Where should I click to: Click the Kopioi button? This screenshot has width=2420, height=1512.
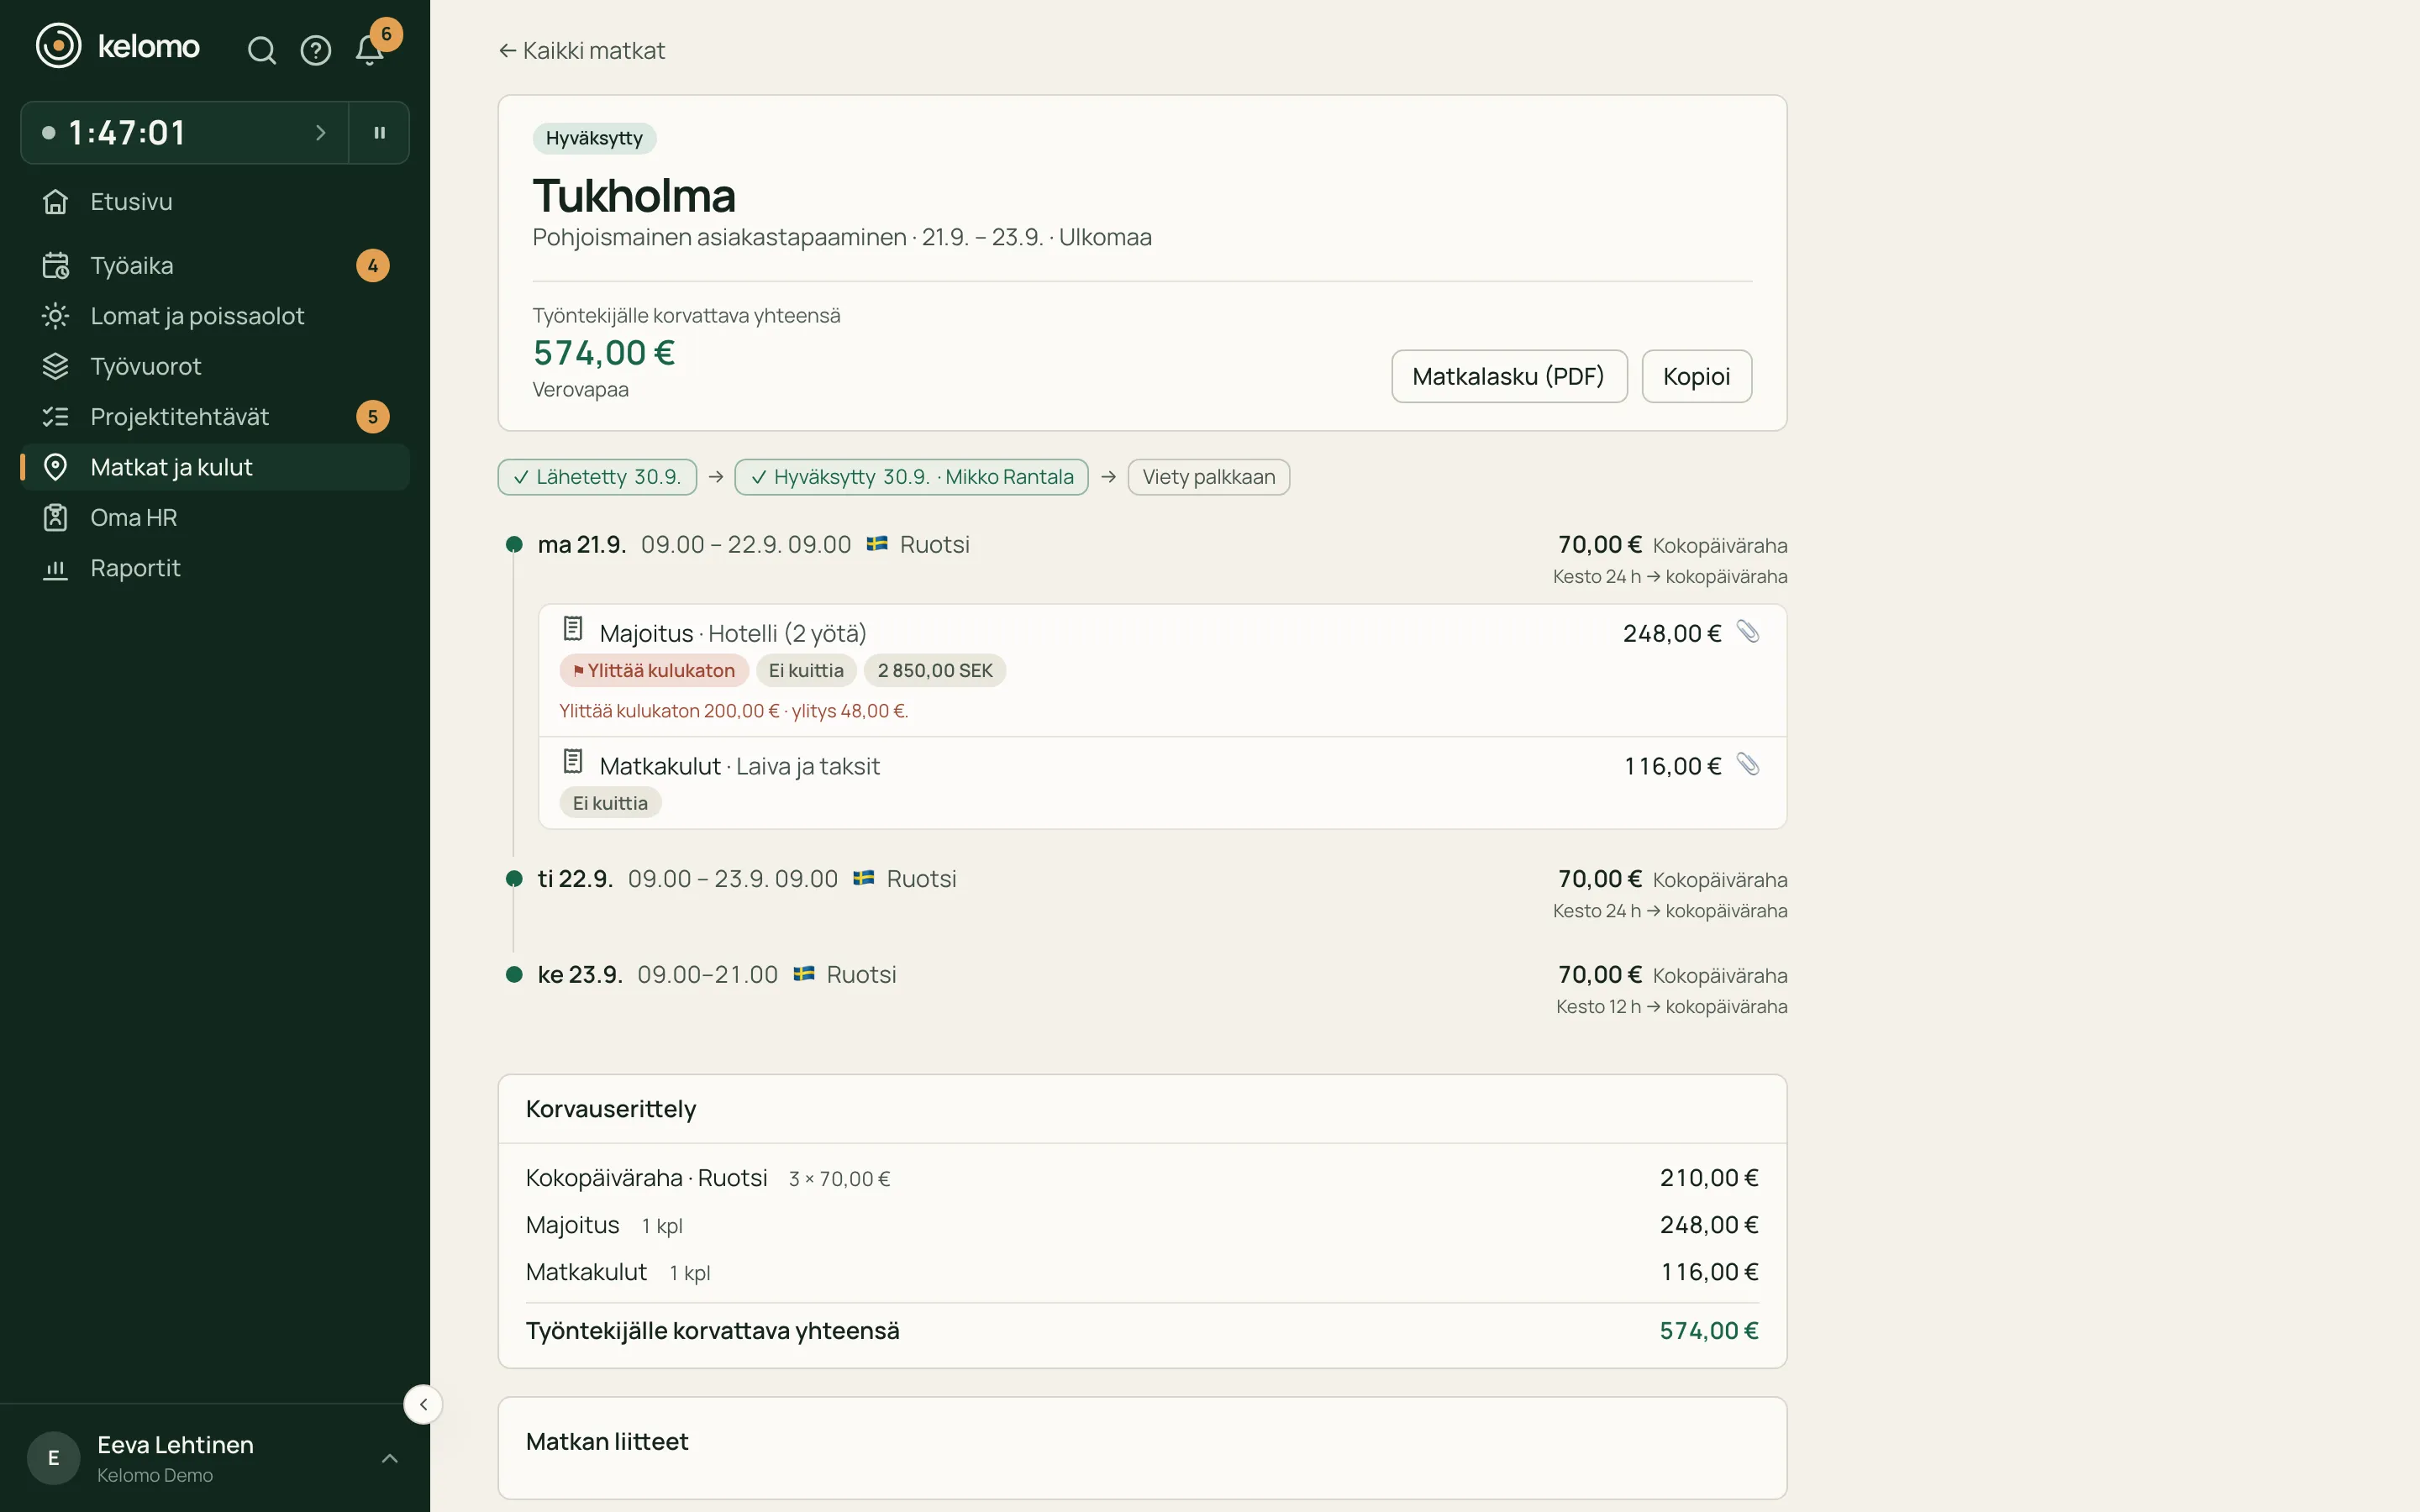1696,376
